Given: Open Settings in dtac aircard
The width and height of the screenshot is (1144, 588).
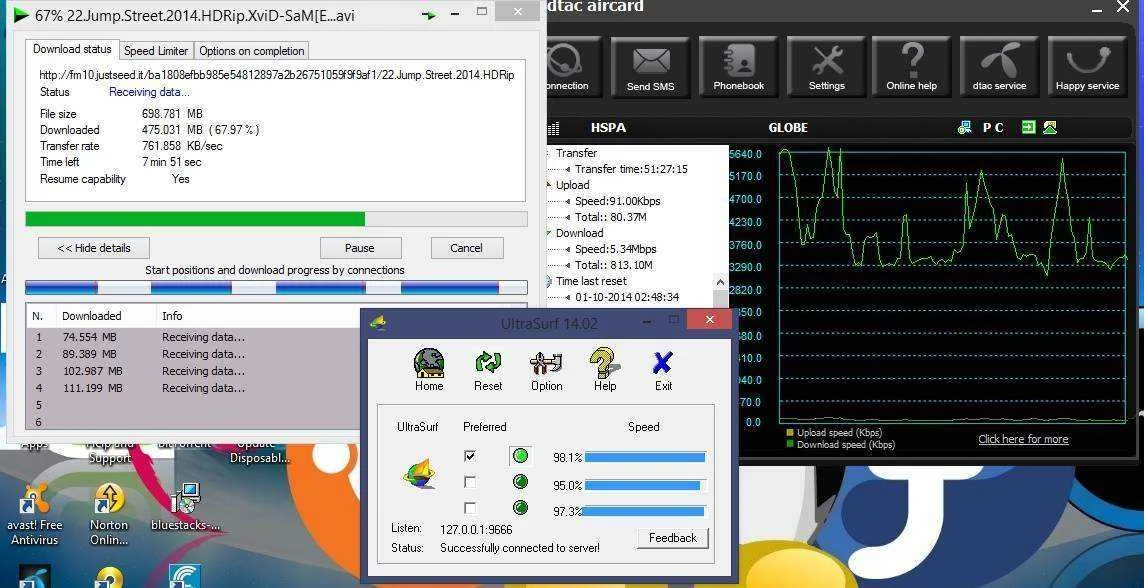Looking at the screenshot, I should pos(827,67).
